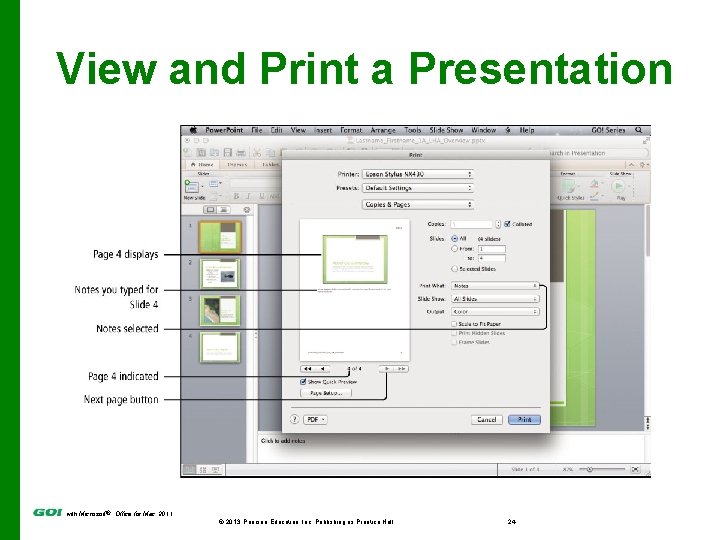Click the Bold formatting icon
This screenshot has height=540, width=720.
(236, 196)
